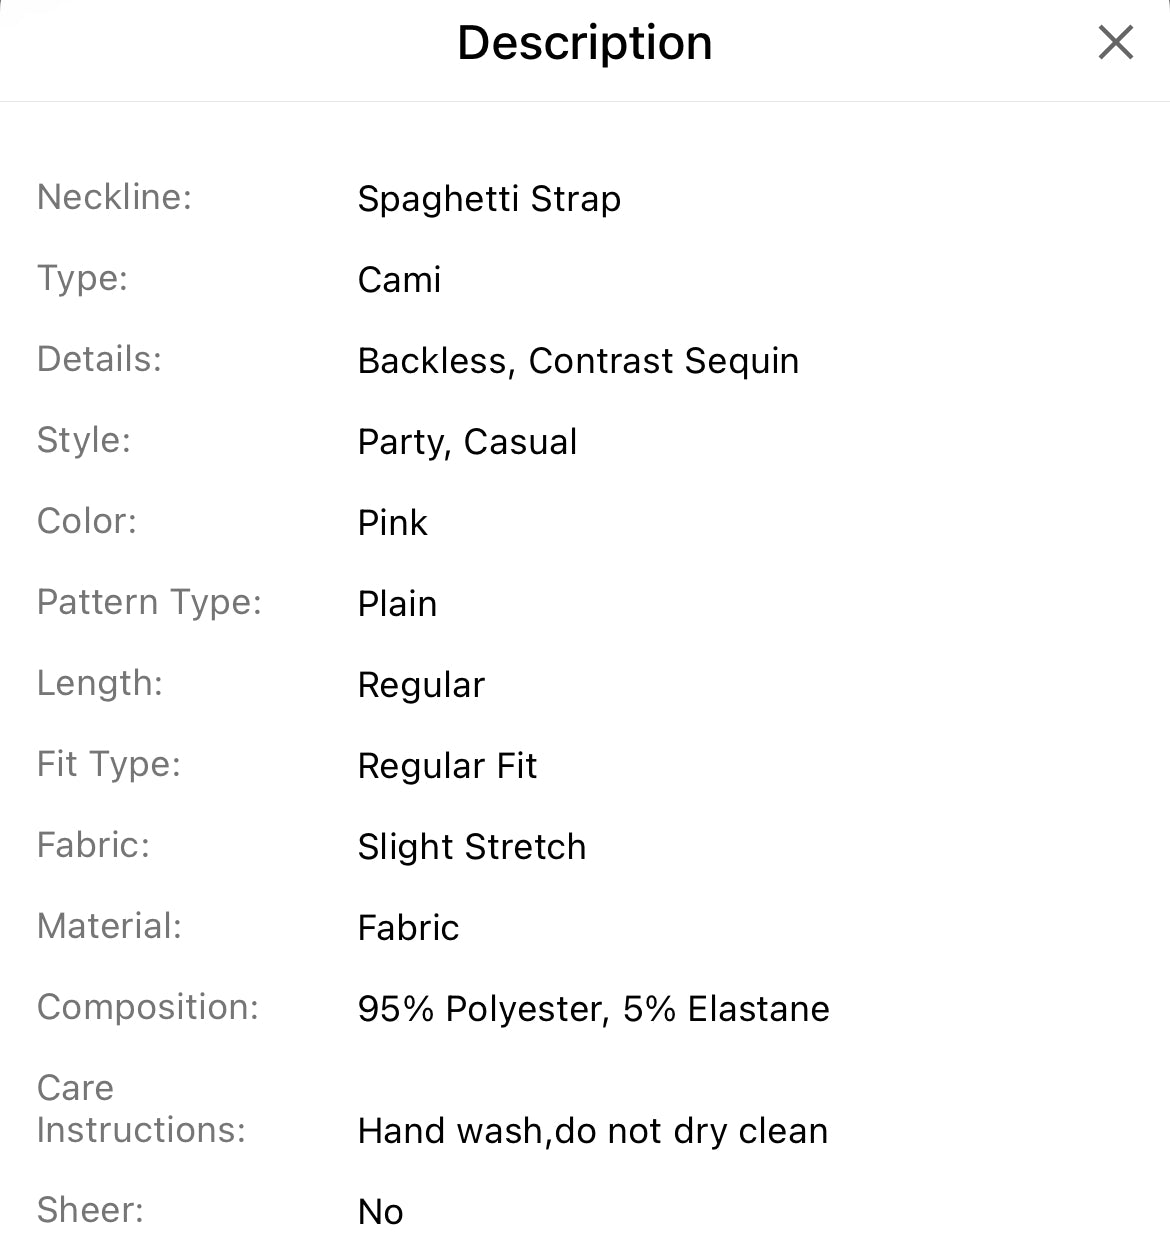Select the Cami type value

(x=399, y=280)
